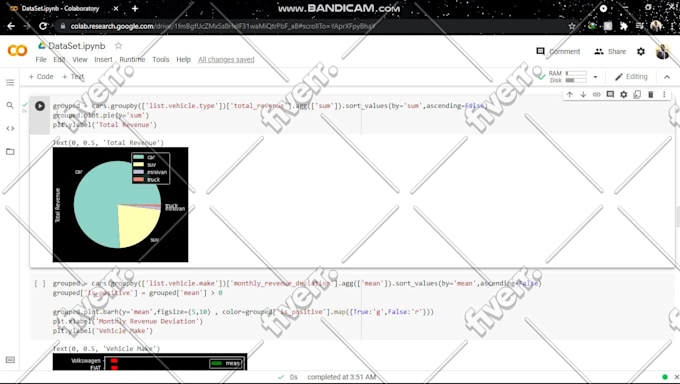Open the Comment button
The height and width of the screenshot is (384, 680).
point(558,51)
